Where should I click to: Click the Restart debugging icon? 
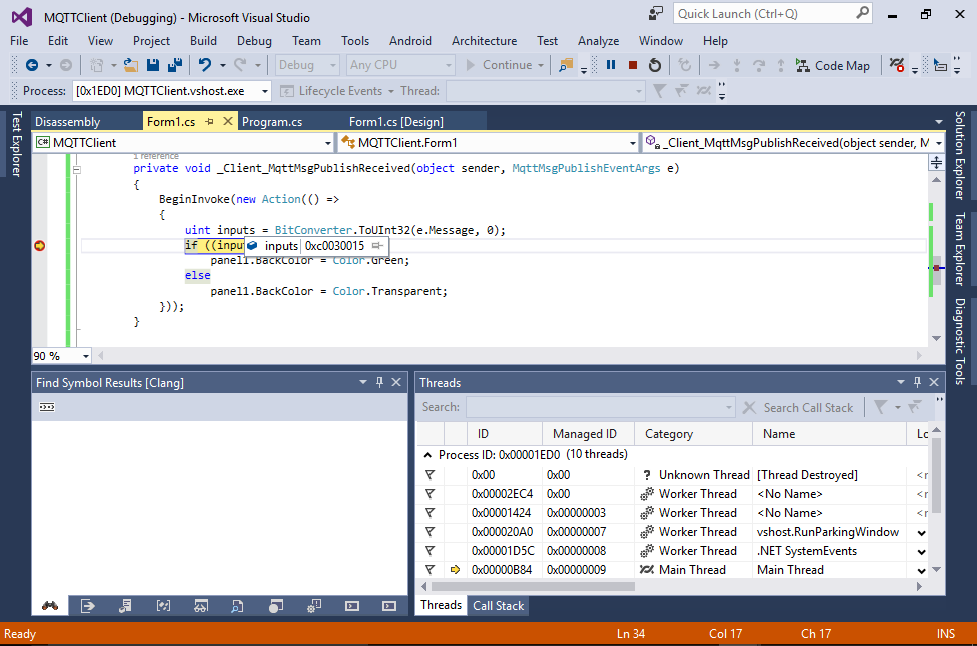[654, 65]
